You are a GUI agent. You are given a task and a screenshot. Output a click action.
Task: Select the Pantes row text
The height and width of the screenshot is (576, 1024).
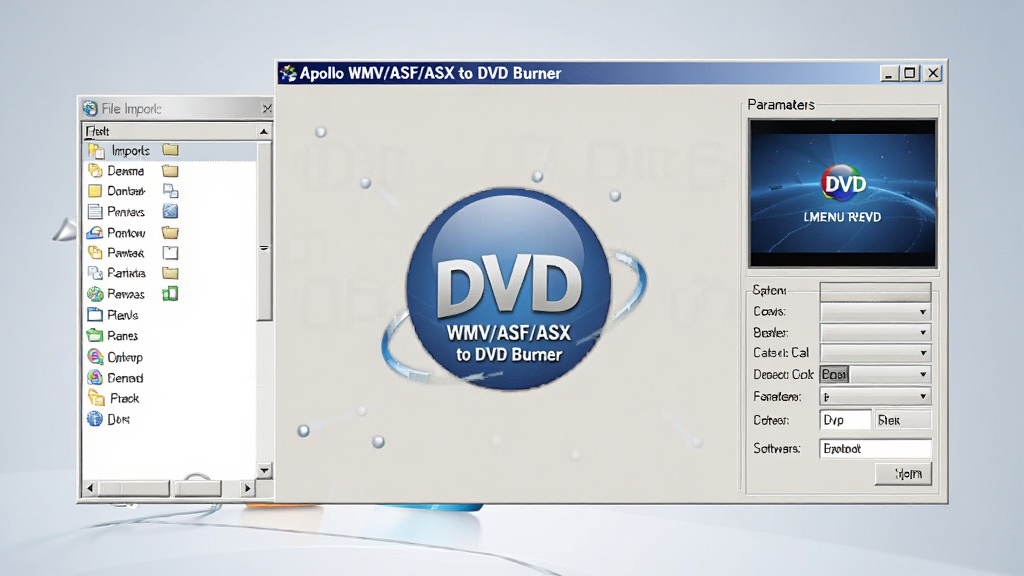coord(125,253)
